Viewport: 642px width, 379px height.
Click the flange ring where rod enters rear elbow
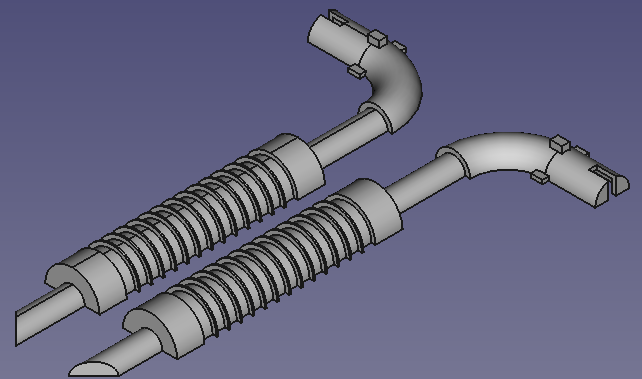tap(375, 118)
